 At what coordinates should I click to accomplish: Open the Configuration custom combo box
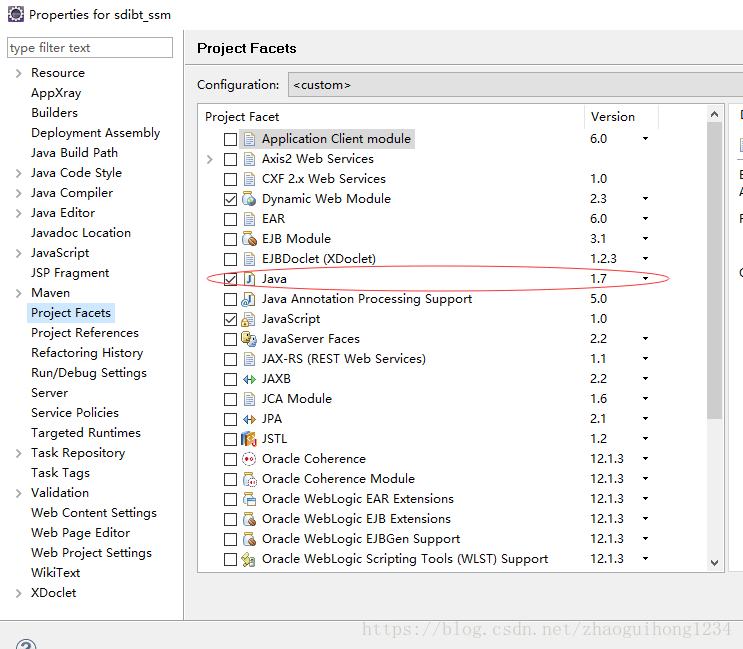click(516, 85)
